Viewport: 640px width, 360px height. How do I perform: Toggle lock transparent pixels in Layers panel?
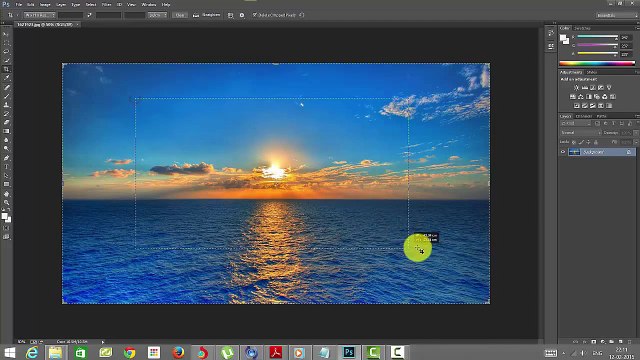click(574, 142)
